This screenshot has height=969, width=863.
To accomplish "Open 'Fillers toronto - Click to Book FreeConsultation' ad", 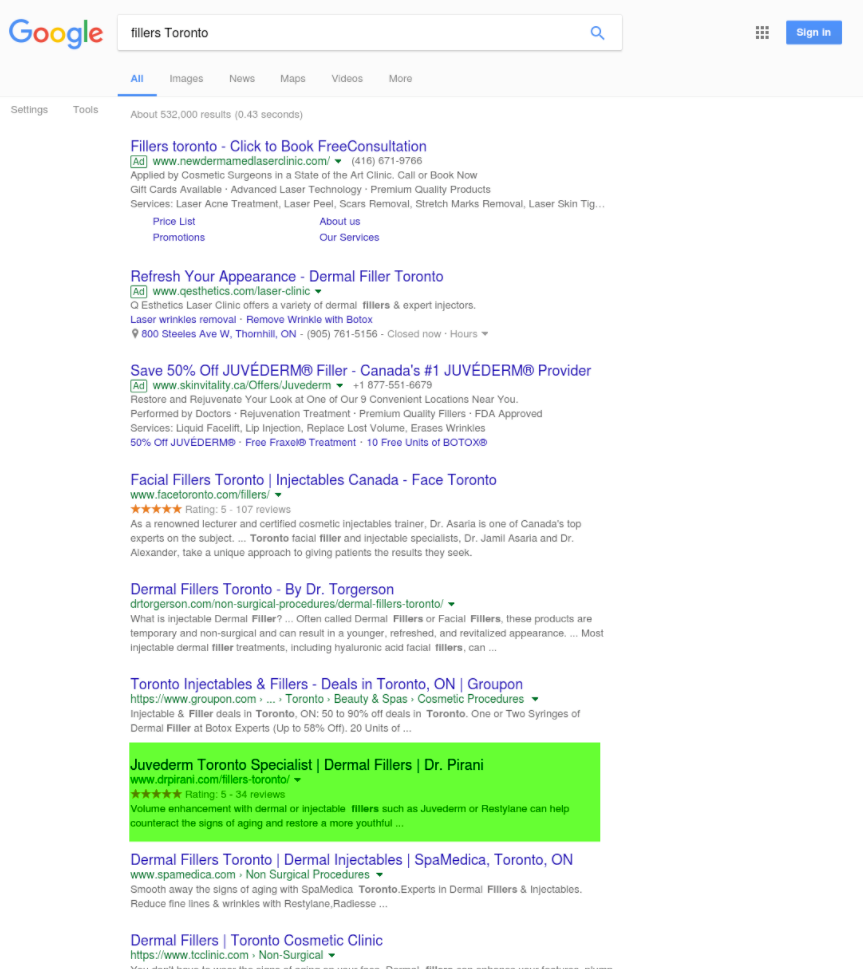I will (x=278, y=146).
